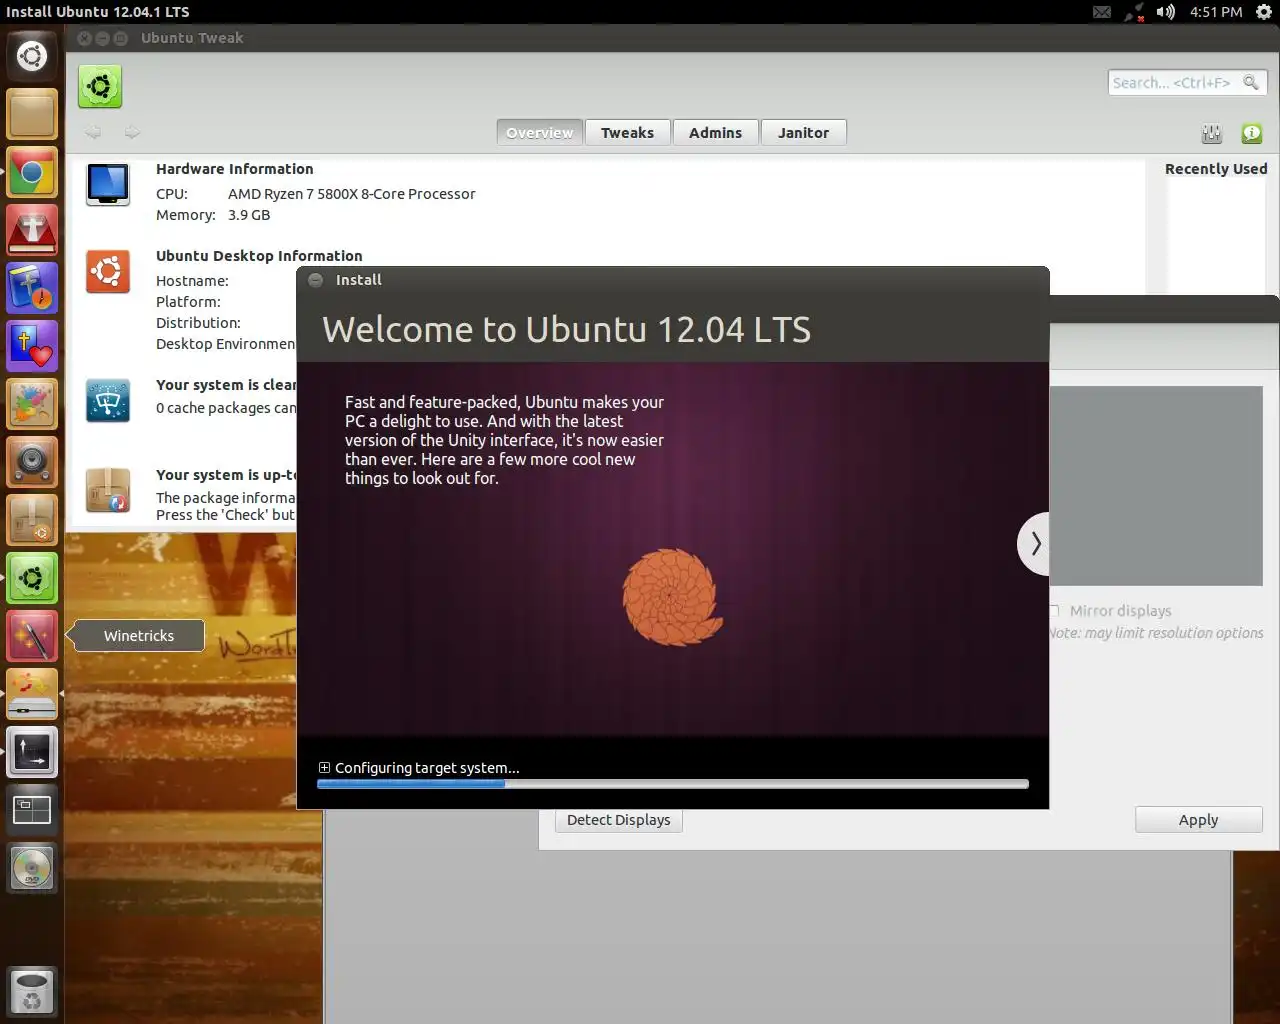This screenshot has width=1280, height=1024.
Task: Open the Trash in the launcher
Action: [x=32, y=991]
